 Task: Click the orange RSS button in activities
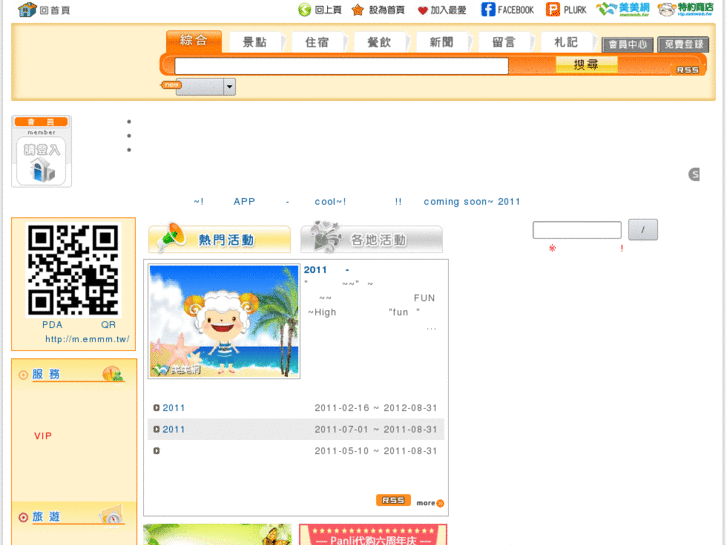[x=393, y=500]
